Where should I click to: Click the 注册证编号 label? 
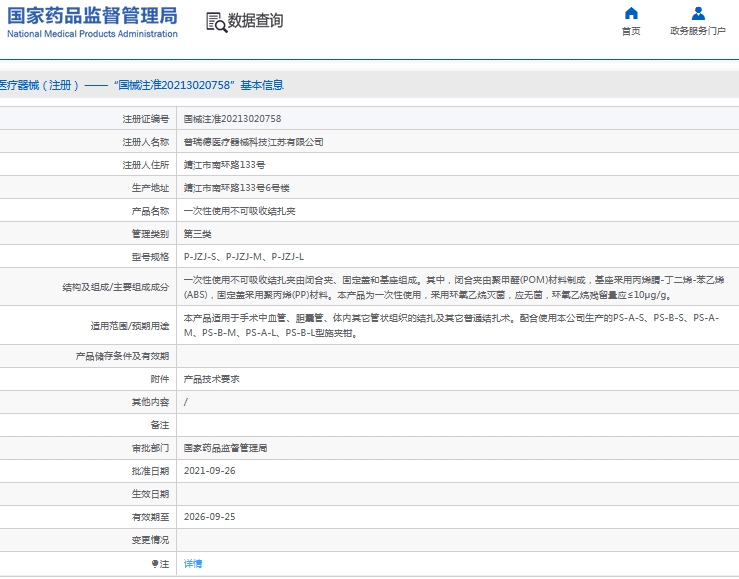coord(146,119)
